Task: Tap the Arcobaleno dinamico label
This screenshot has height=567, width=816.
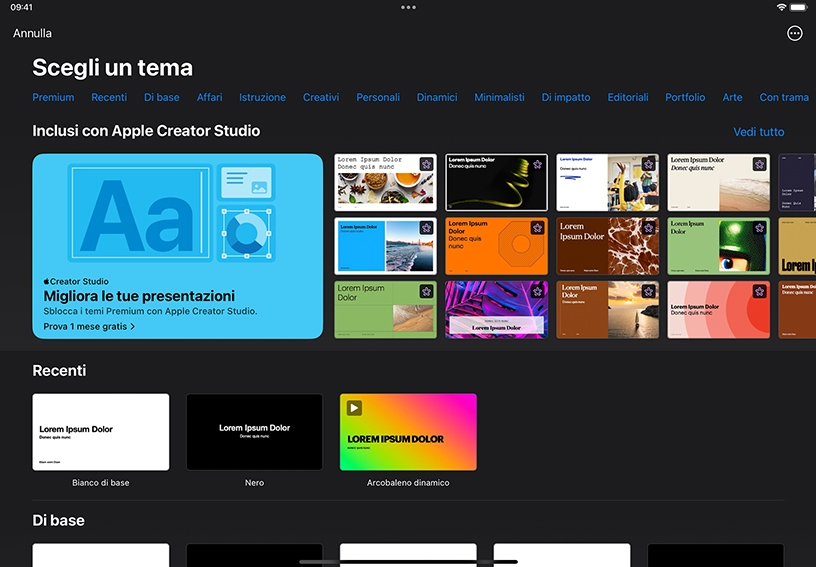Action: point(408,483)
